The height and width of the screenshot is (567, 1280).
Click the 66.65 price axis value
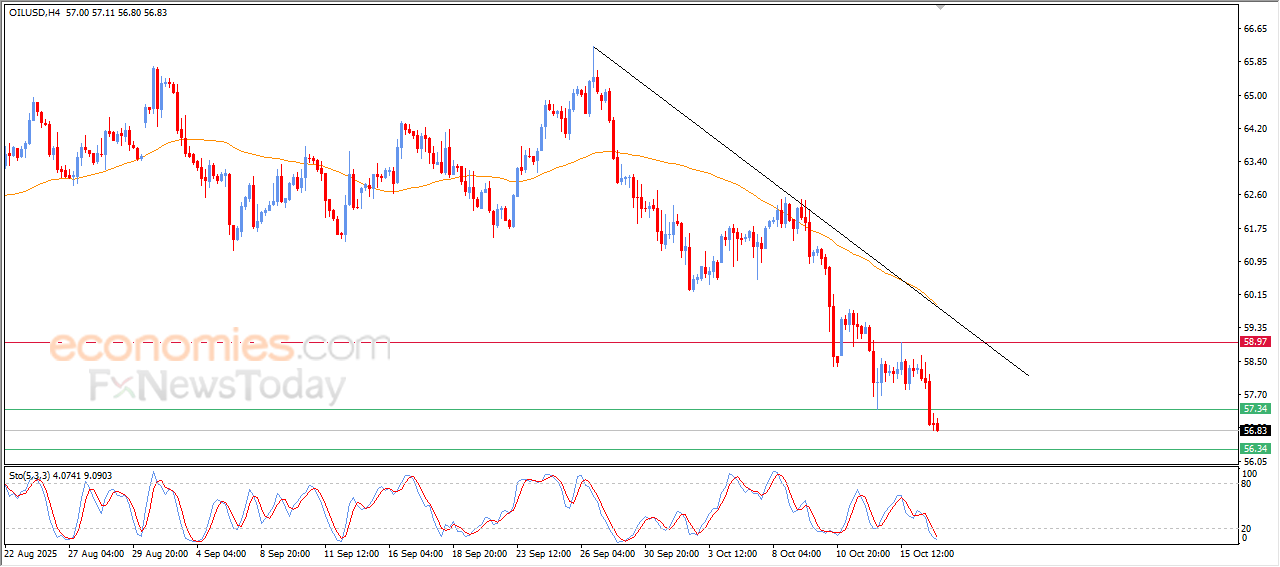[1255, 29]
